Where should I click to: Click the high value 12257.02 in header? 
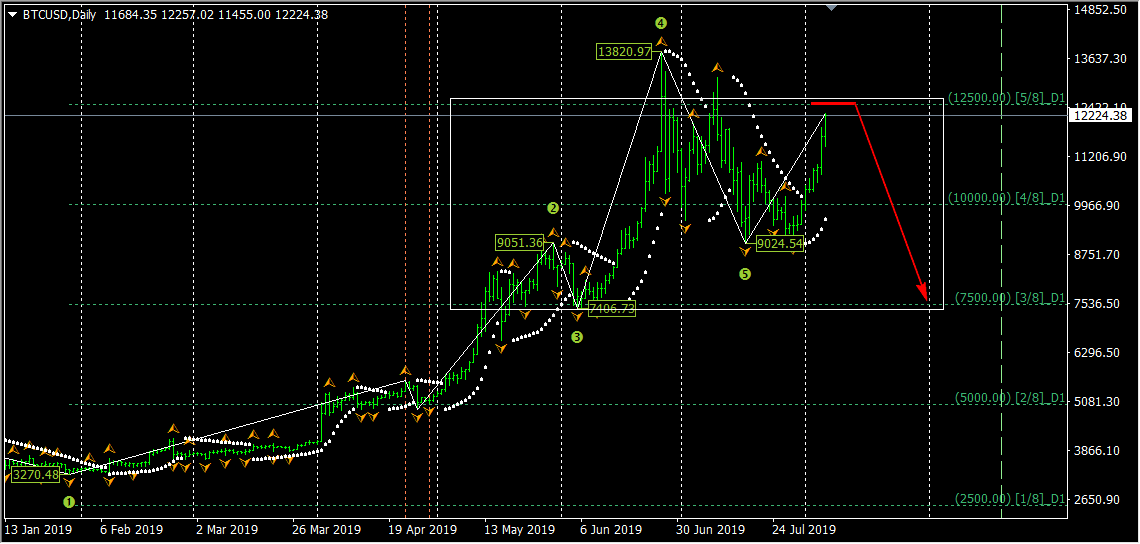188,15
